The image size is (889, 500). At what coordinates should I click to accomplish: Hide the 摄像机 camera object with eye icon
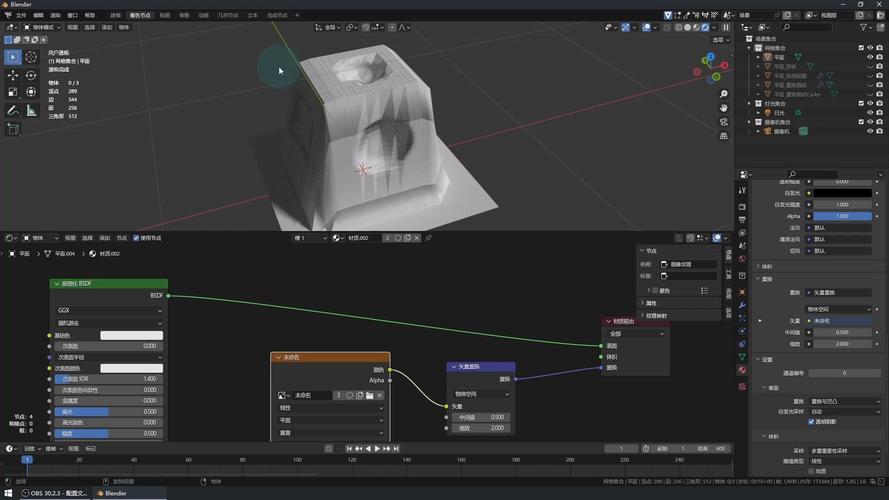(870, 131)
